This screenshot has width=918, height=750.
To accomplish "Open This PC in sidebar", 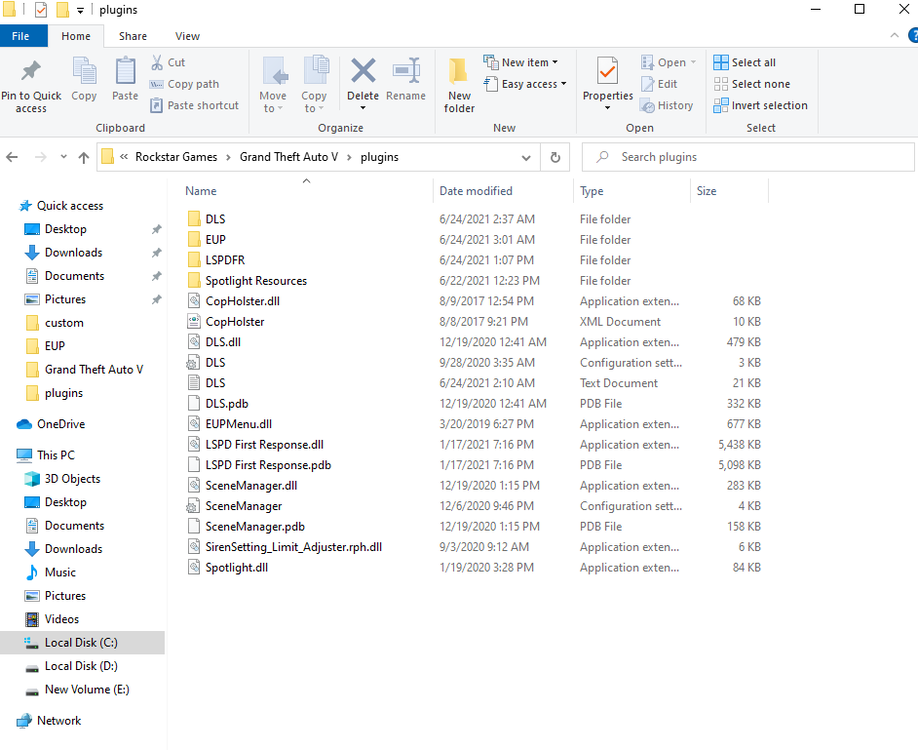I will click(x=56, y=455).
